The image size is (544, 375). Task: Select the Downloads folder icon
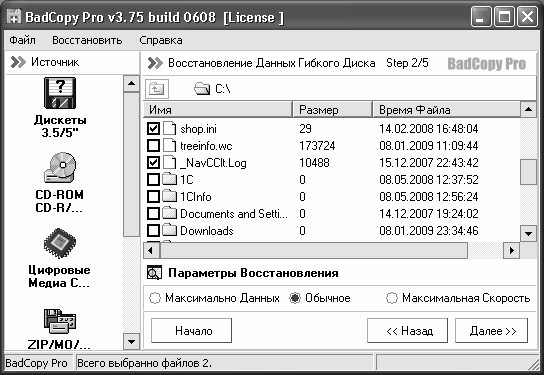[x=169, y=230]
